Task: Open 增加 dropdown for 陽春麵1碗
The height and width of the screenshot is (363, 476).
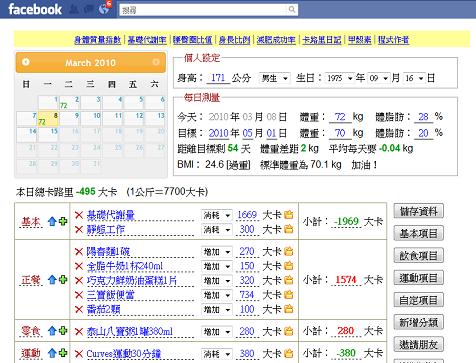Action: coord(217,252)
